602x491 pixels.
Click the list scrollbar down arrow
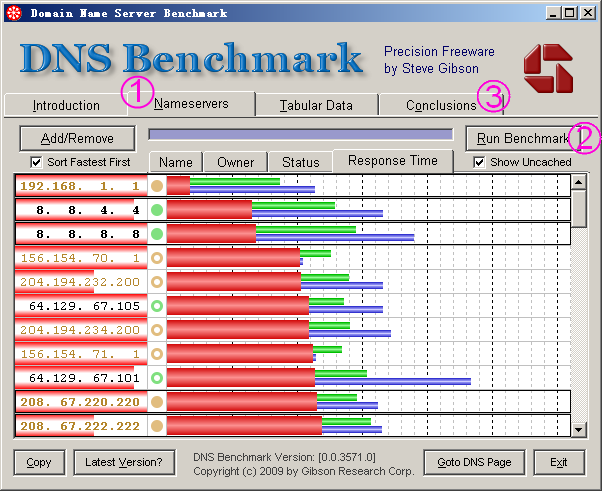(579, 430)
